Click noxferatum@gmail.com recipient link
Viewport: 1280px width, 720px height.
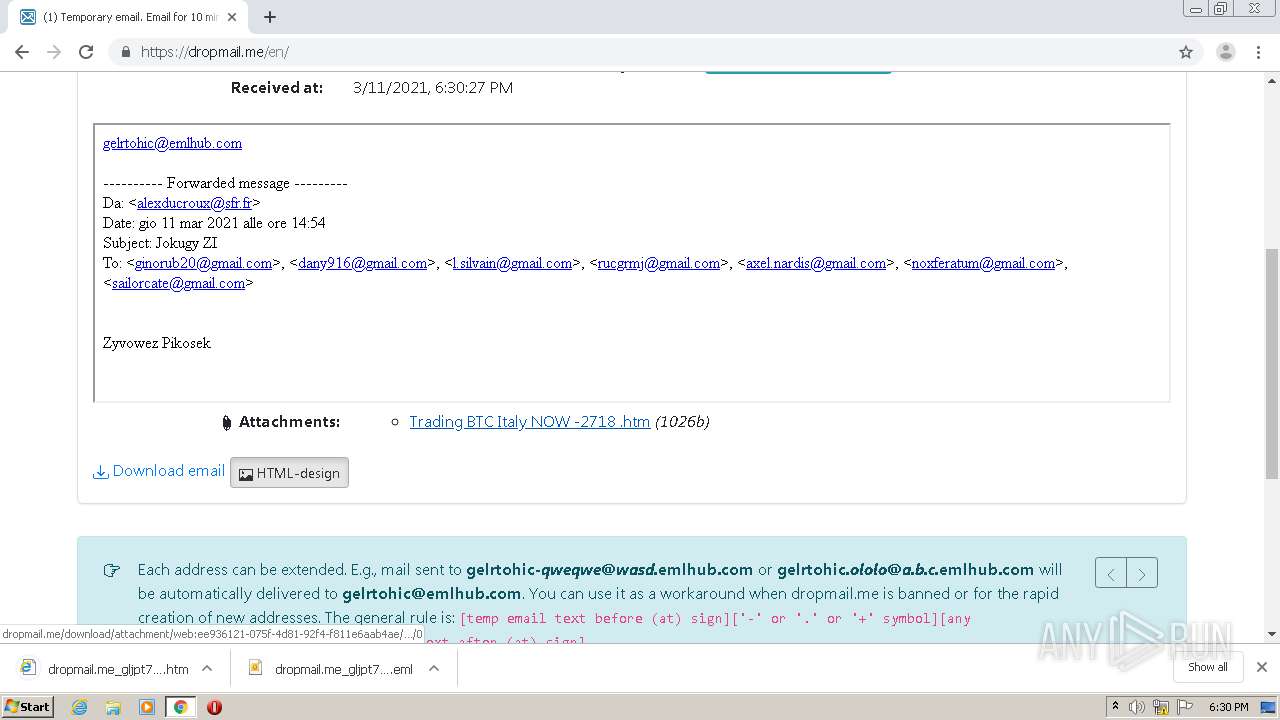983,263
